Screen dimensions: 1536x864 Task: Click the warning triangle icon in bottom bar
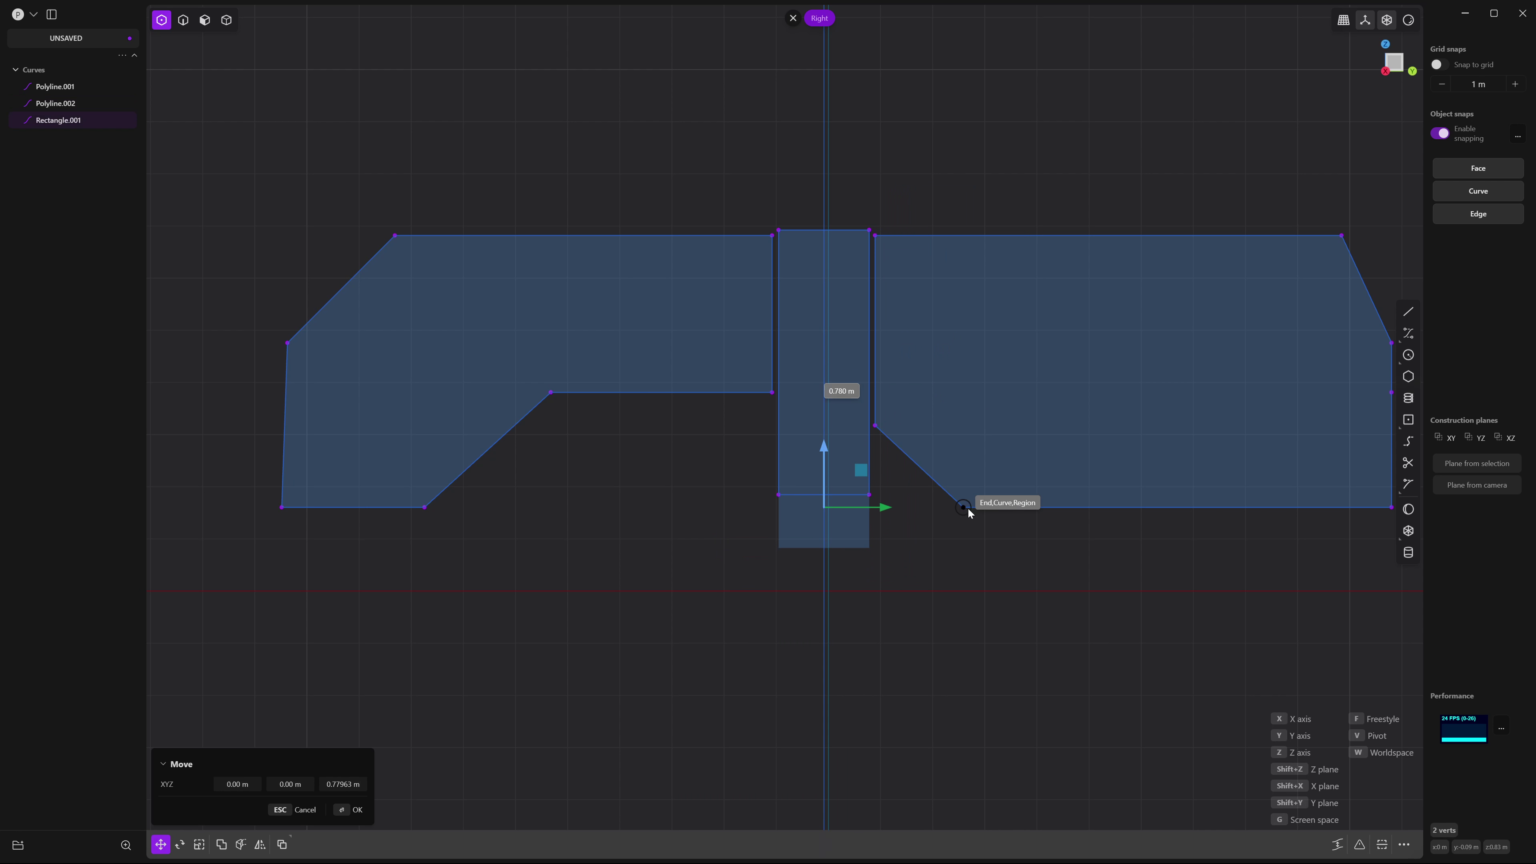pos(1360,845)
